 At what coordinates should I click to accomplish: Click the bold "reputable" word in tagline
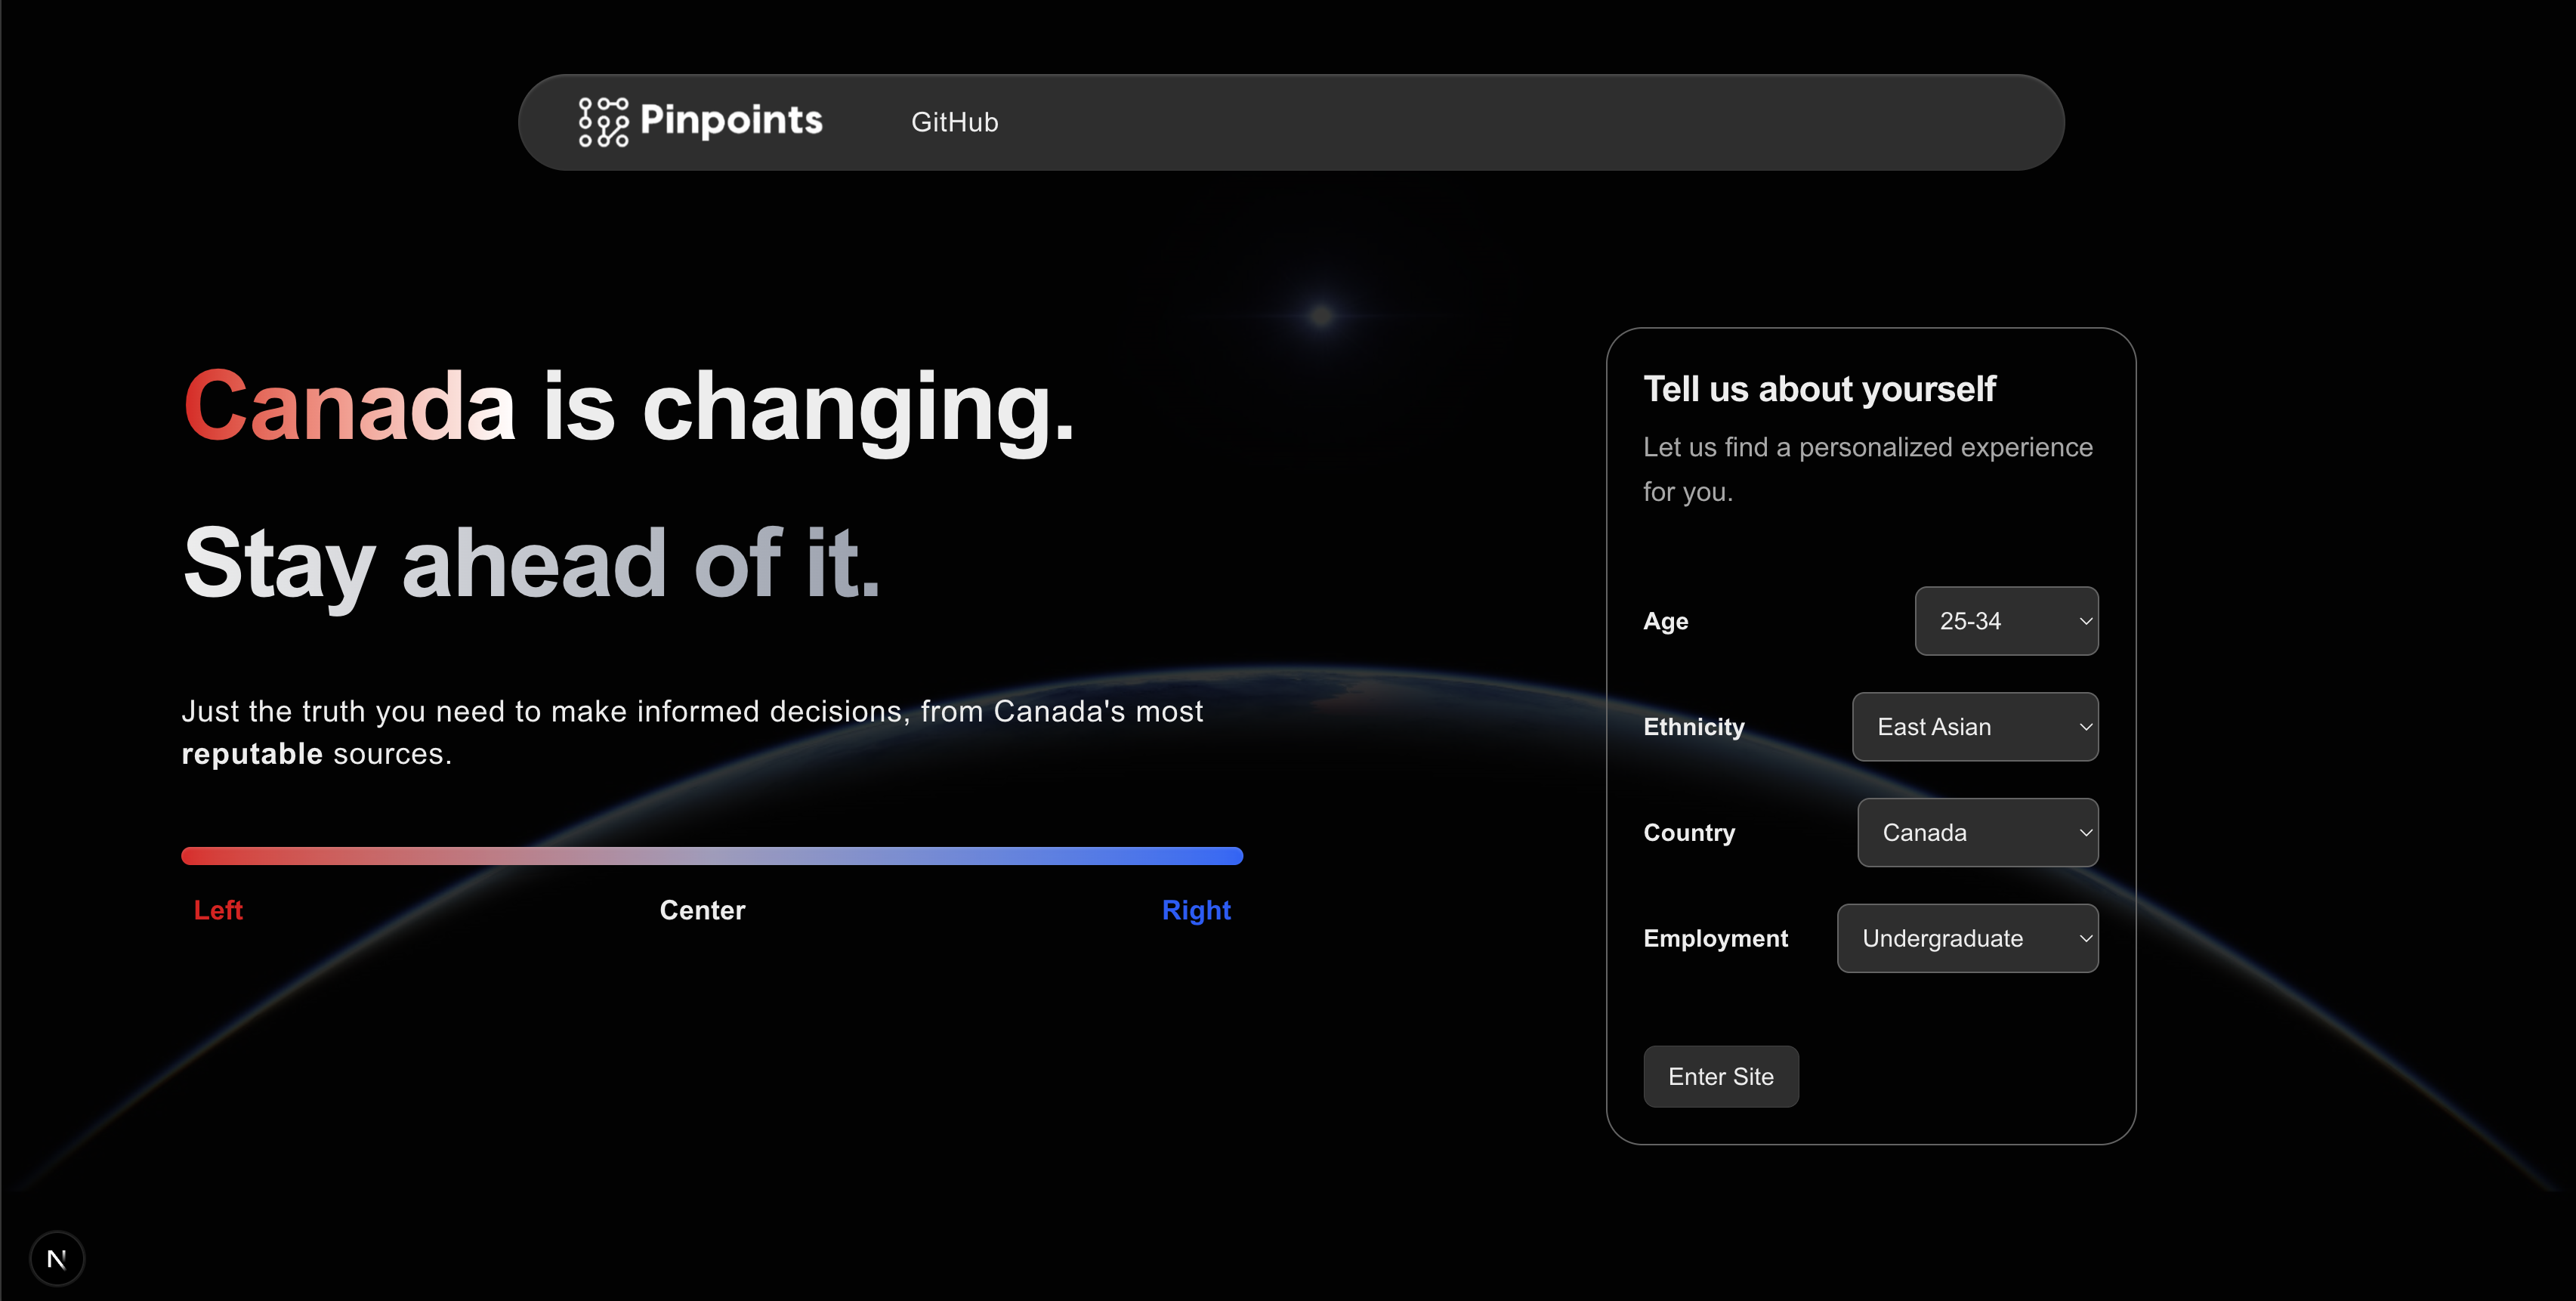point(252,754)
